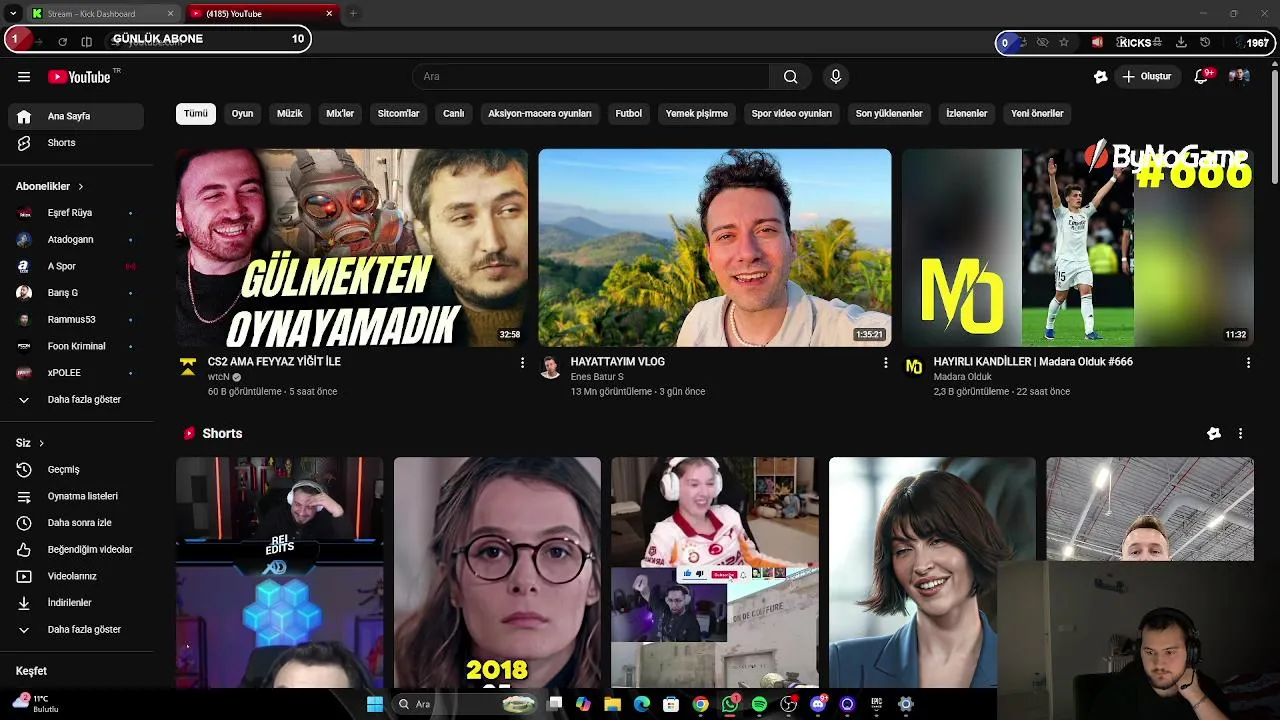1280x720 pixels.
Task: Select the Mix'ler filter chip
Action: pos(340,113)
